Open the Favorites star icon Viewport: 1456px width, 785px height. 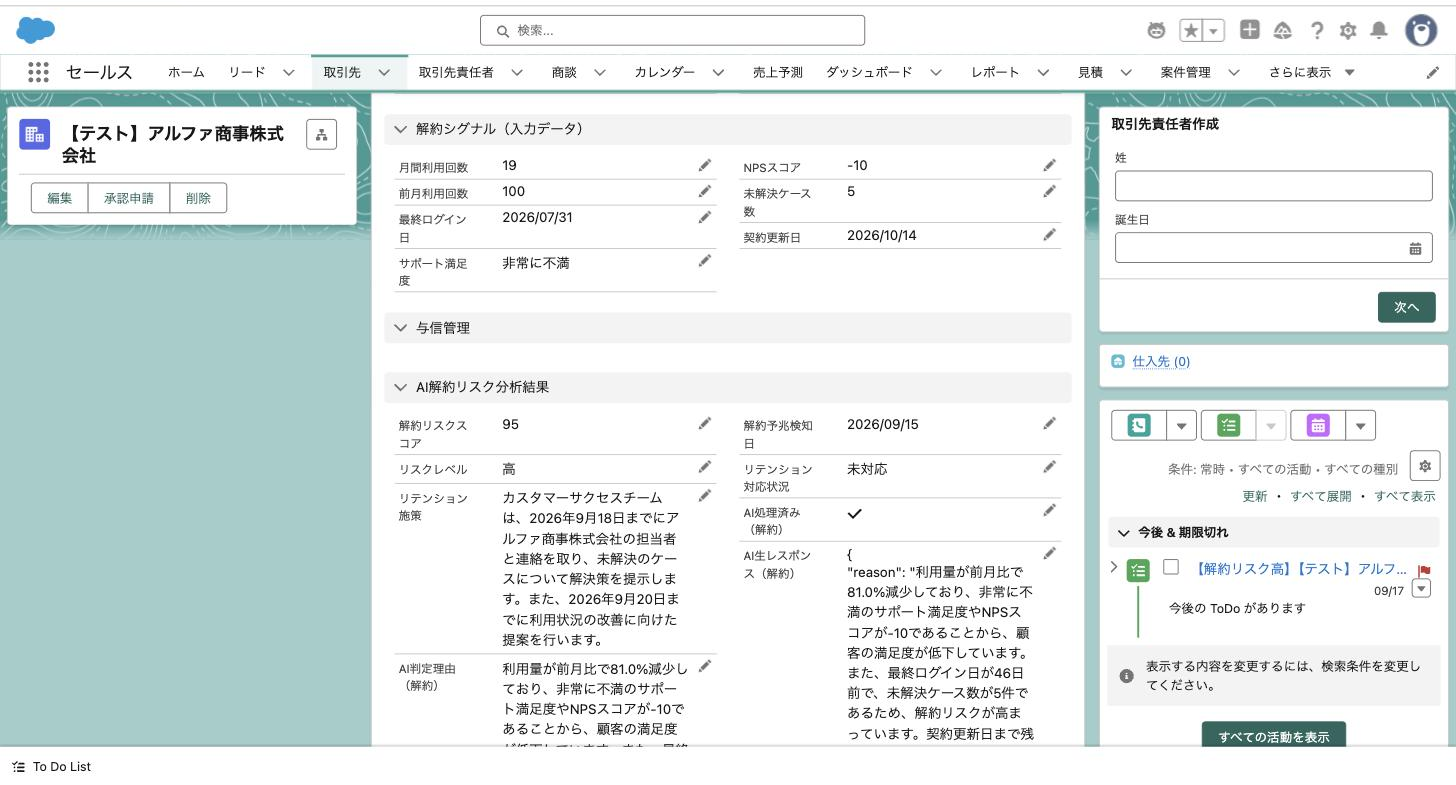pyautogui.click(x=1191, y=30)
